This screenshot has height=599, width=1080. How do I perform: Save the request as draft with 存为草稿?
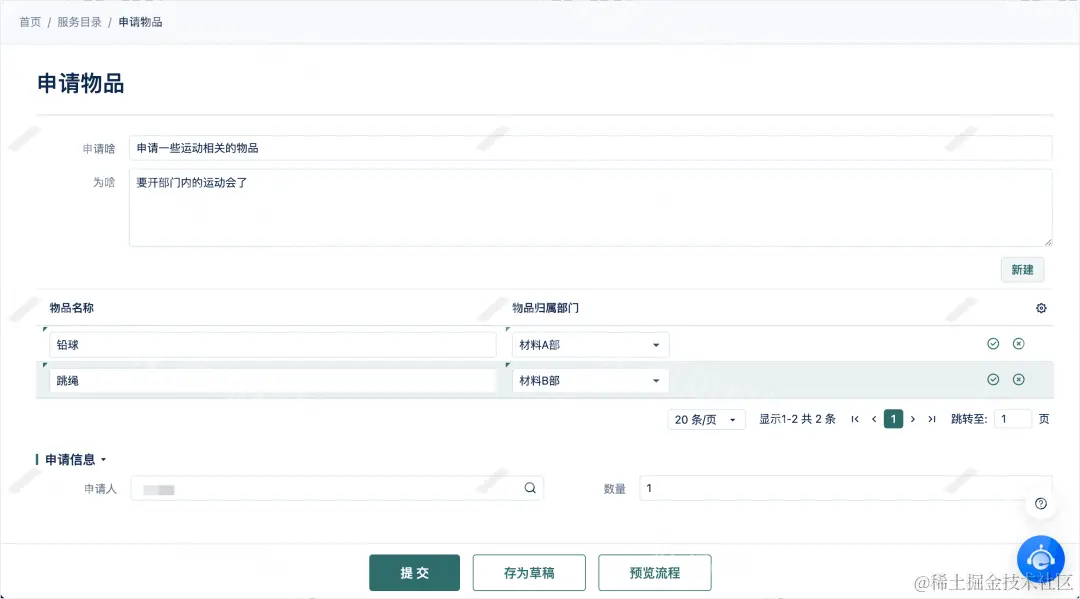pyautogui.click(x=529, y=572)
